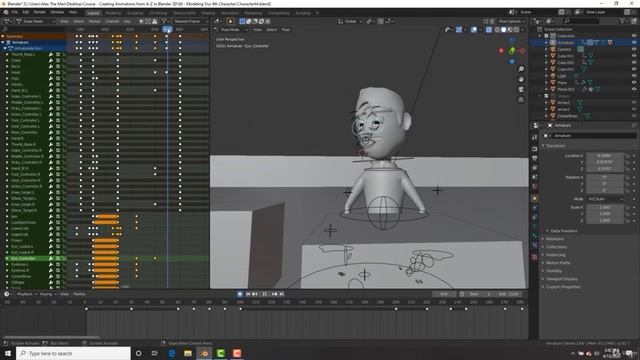
Task: Toggle perspective/orthographic grid icon
Action: coord(521,100)
